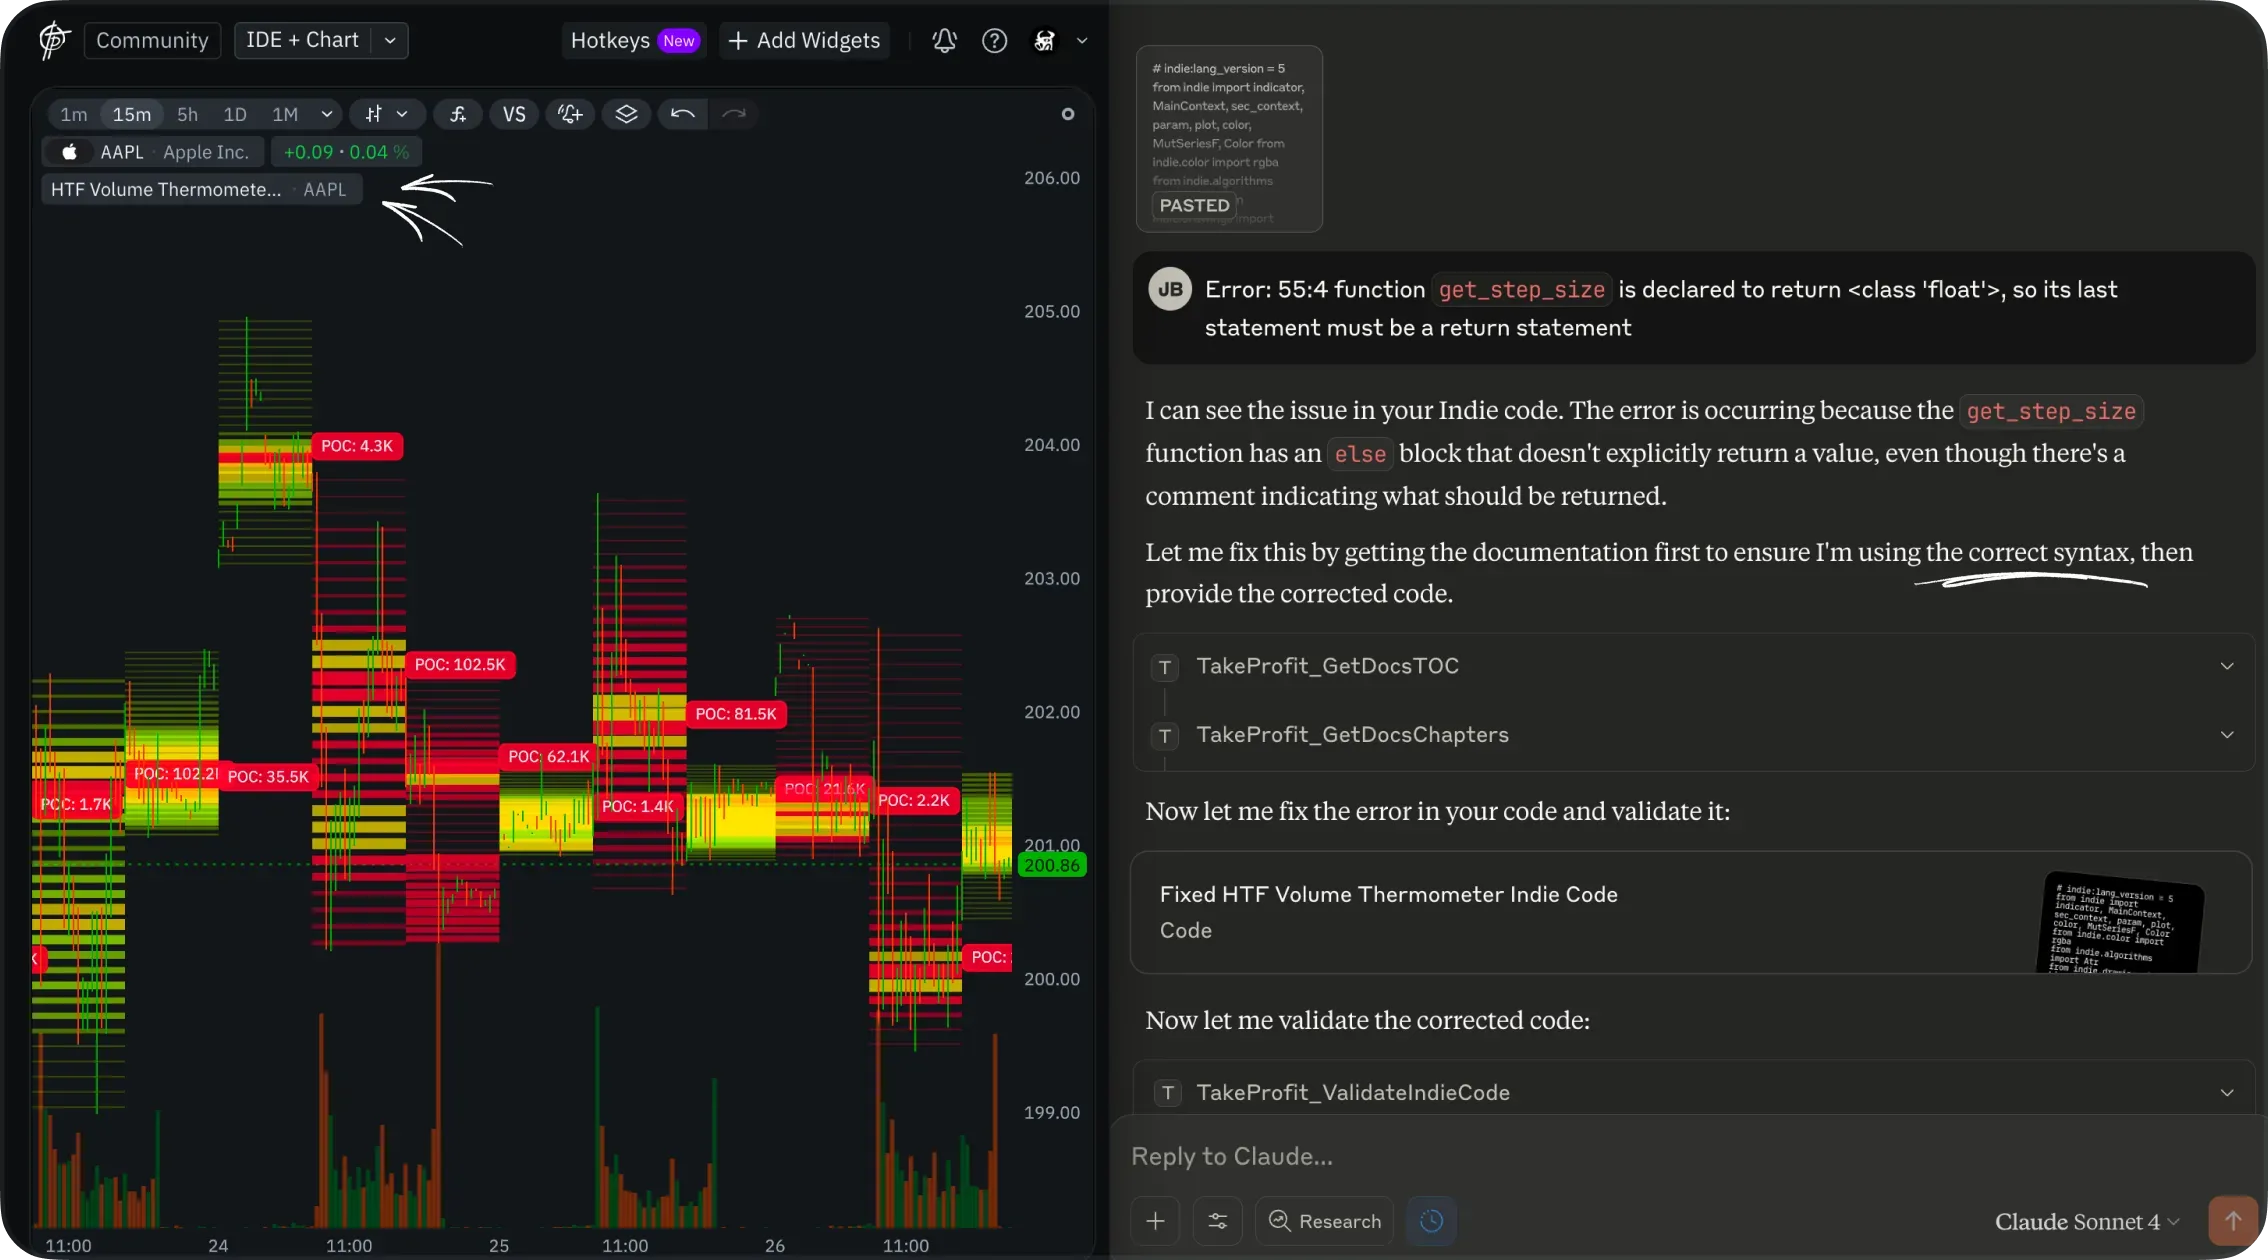Click the TakeProfit_ValidateIndieCode chevron
Image resolution: width=2268 pixels, height=1260 pixels.
pyautogui.click(x=2227, y=1093)
